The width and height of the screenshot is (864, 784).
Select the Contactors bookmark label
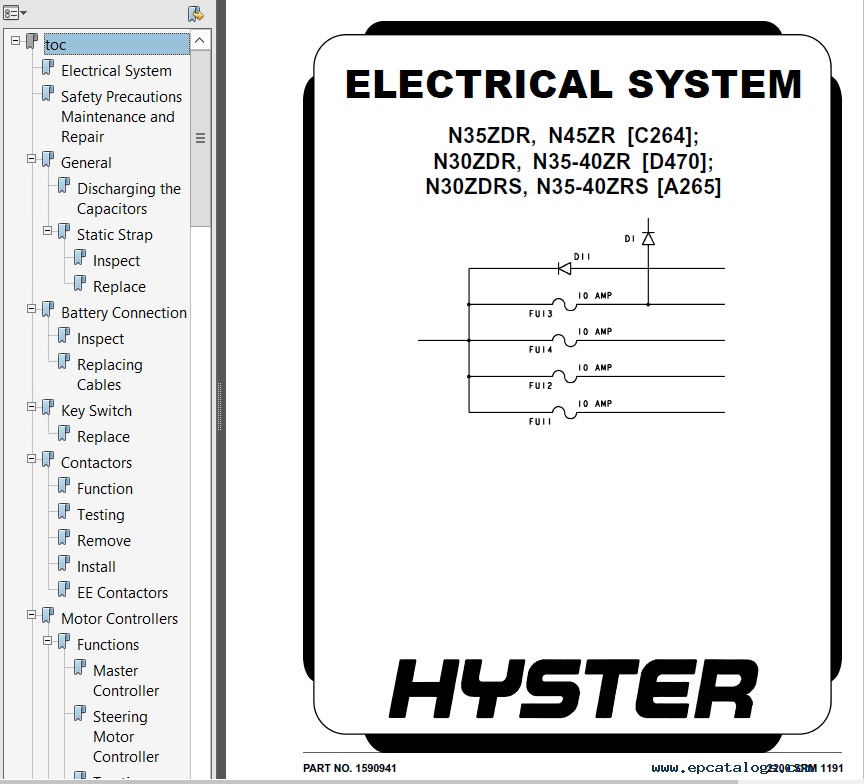(96, 463)
